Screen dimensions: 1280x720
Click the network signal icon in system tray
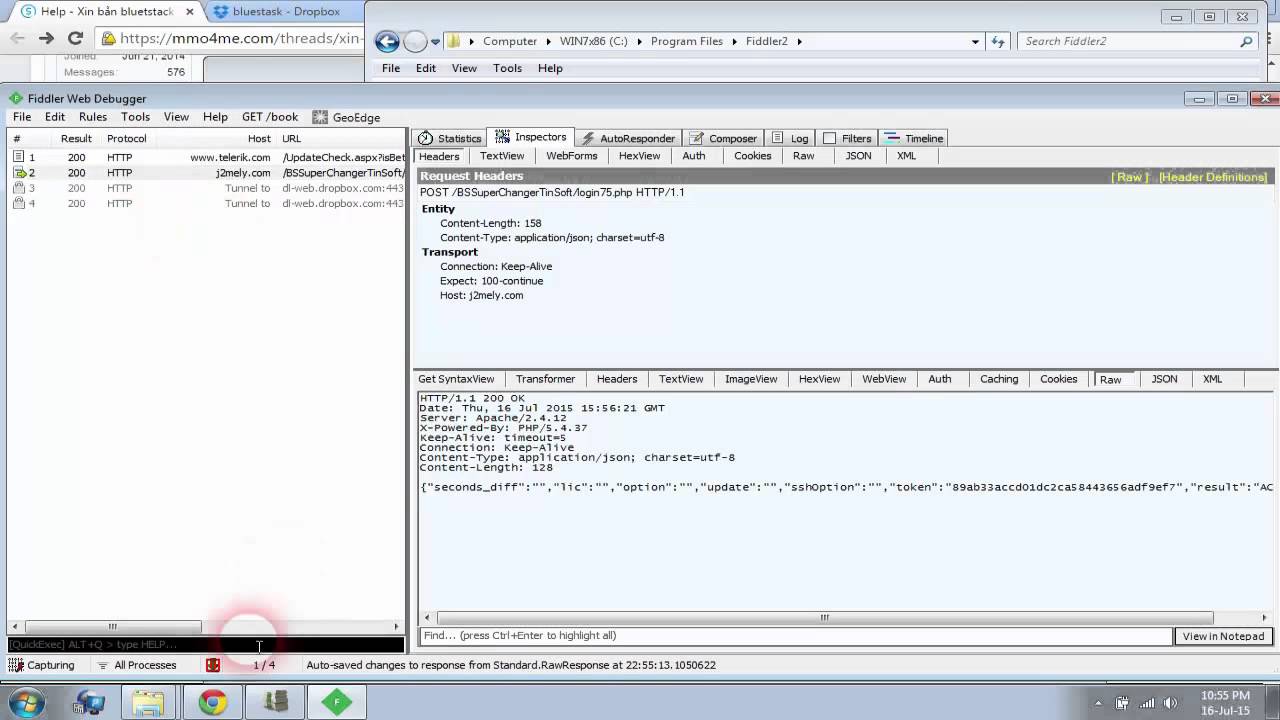click(1147, 703)
